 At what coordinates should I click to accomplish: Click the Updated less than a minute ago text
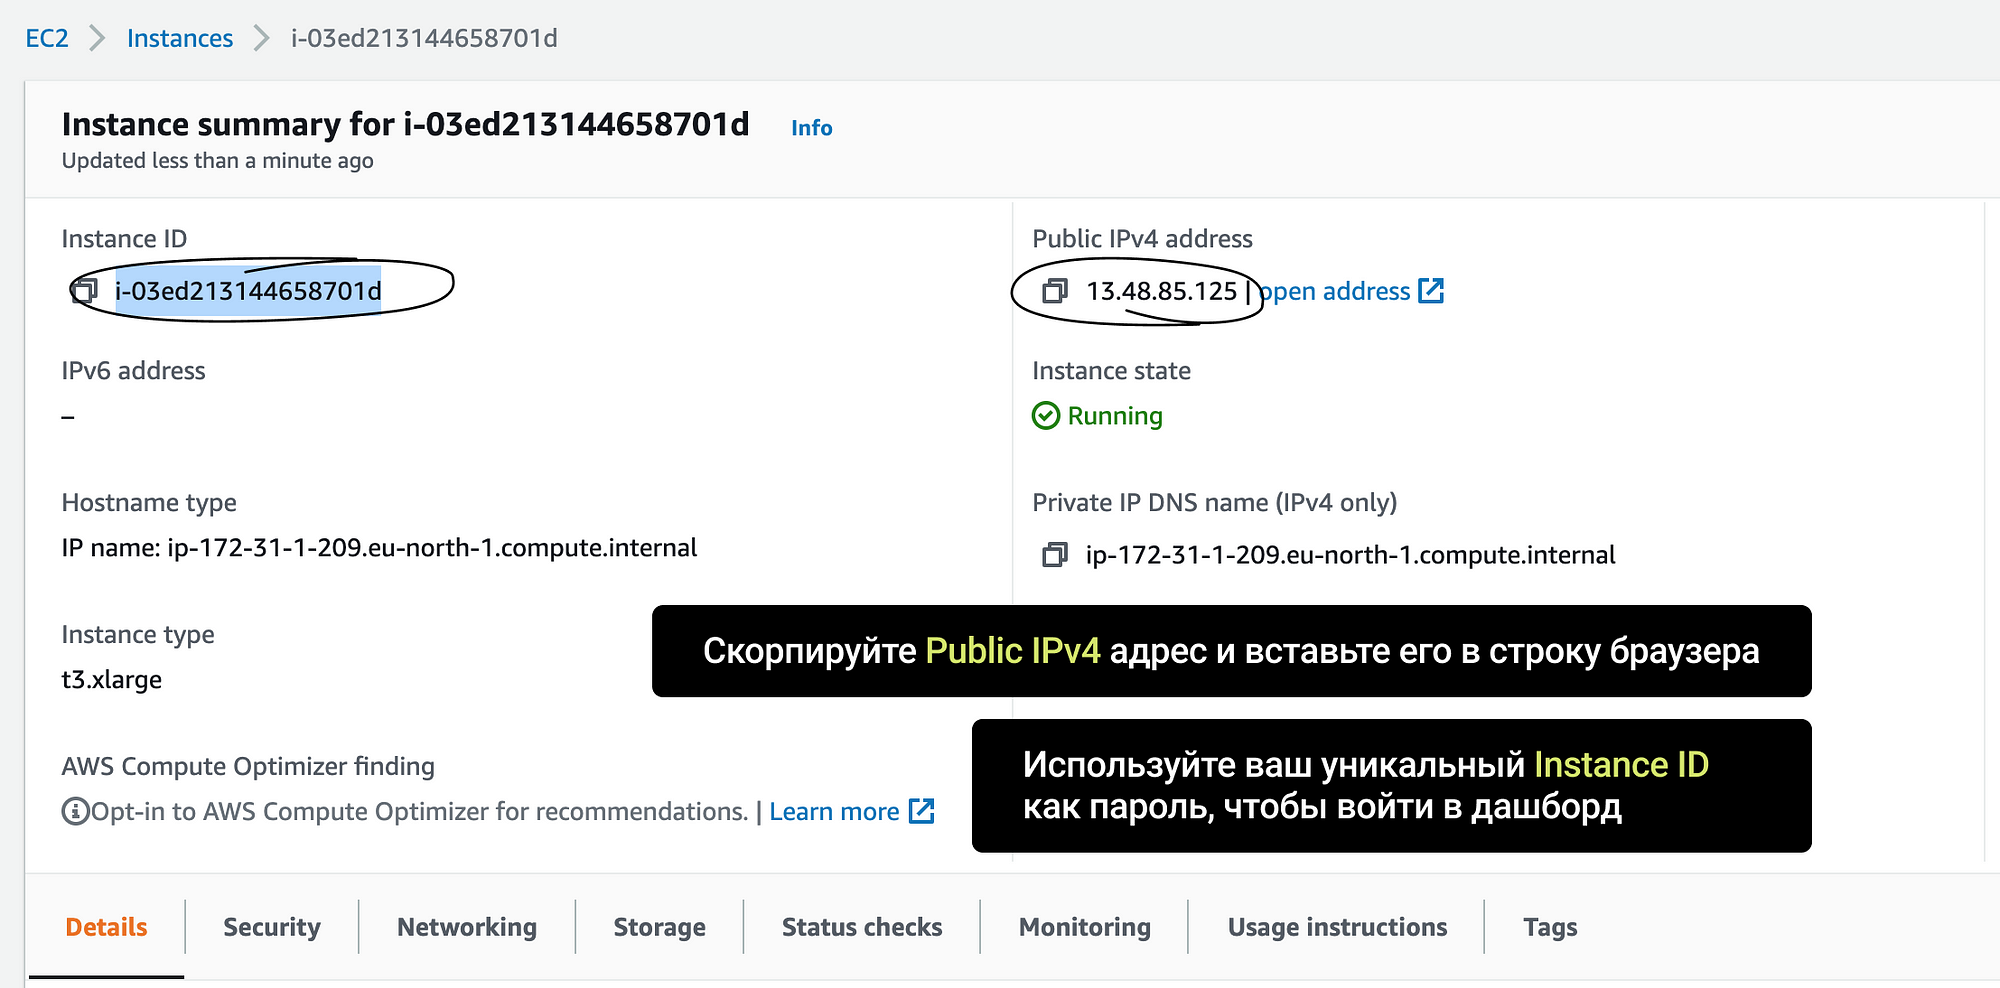(218, 161)
